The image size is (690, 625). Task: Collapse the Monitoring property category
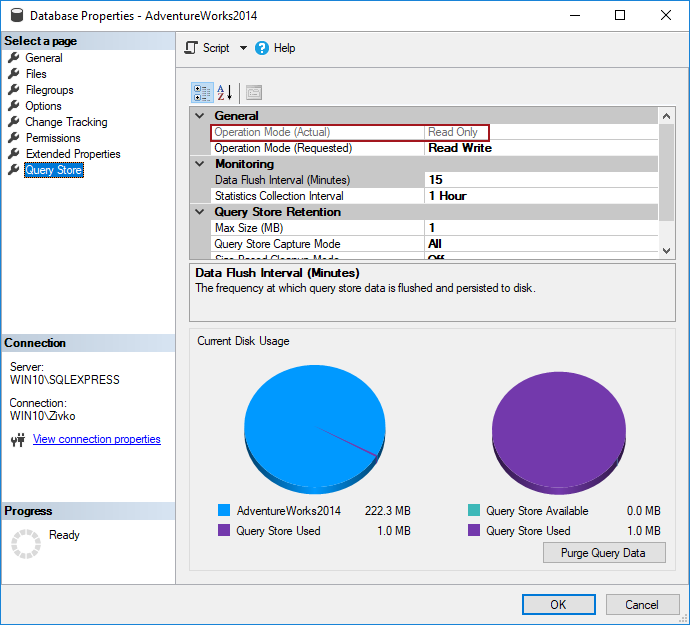point(200,164)
